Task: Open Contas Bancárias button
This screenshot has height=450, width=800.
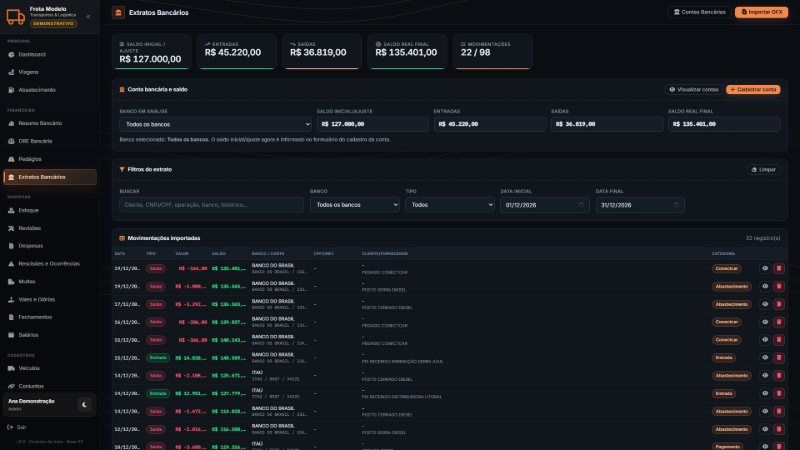Action: pos(699,12)
